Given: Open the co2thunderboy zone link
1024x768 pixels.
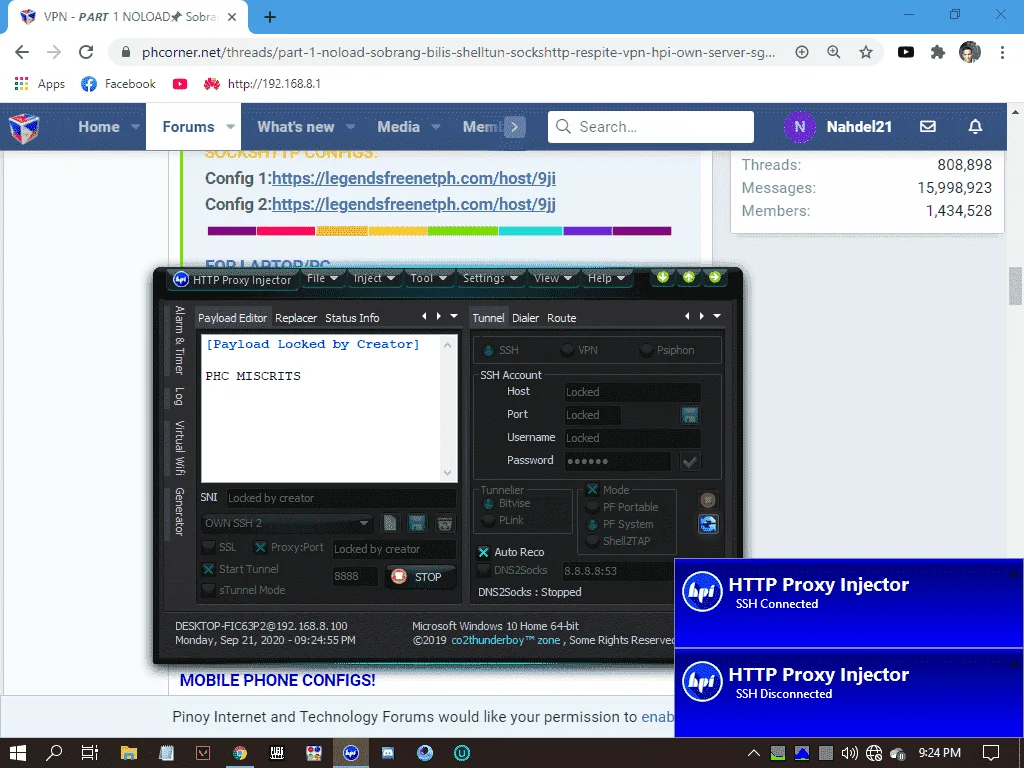Looking at the screenshot, I should (505, 641).
